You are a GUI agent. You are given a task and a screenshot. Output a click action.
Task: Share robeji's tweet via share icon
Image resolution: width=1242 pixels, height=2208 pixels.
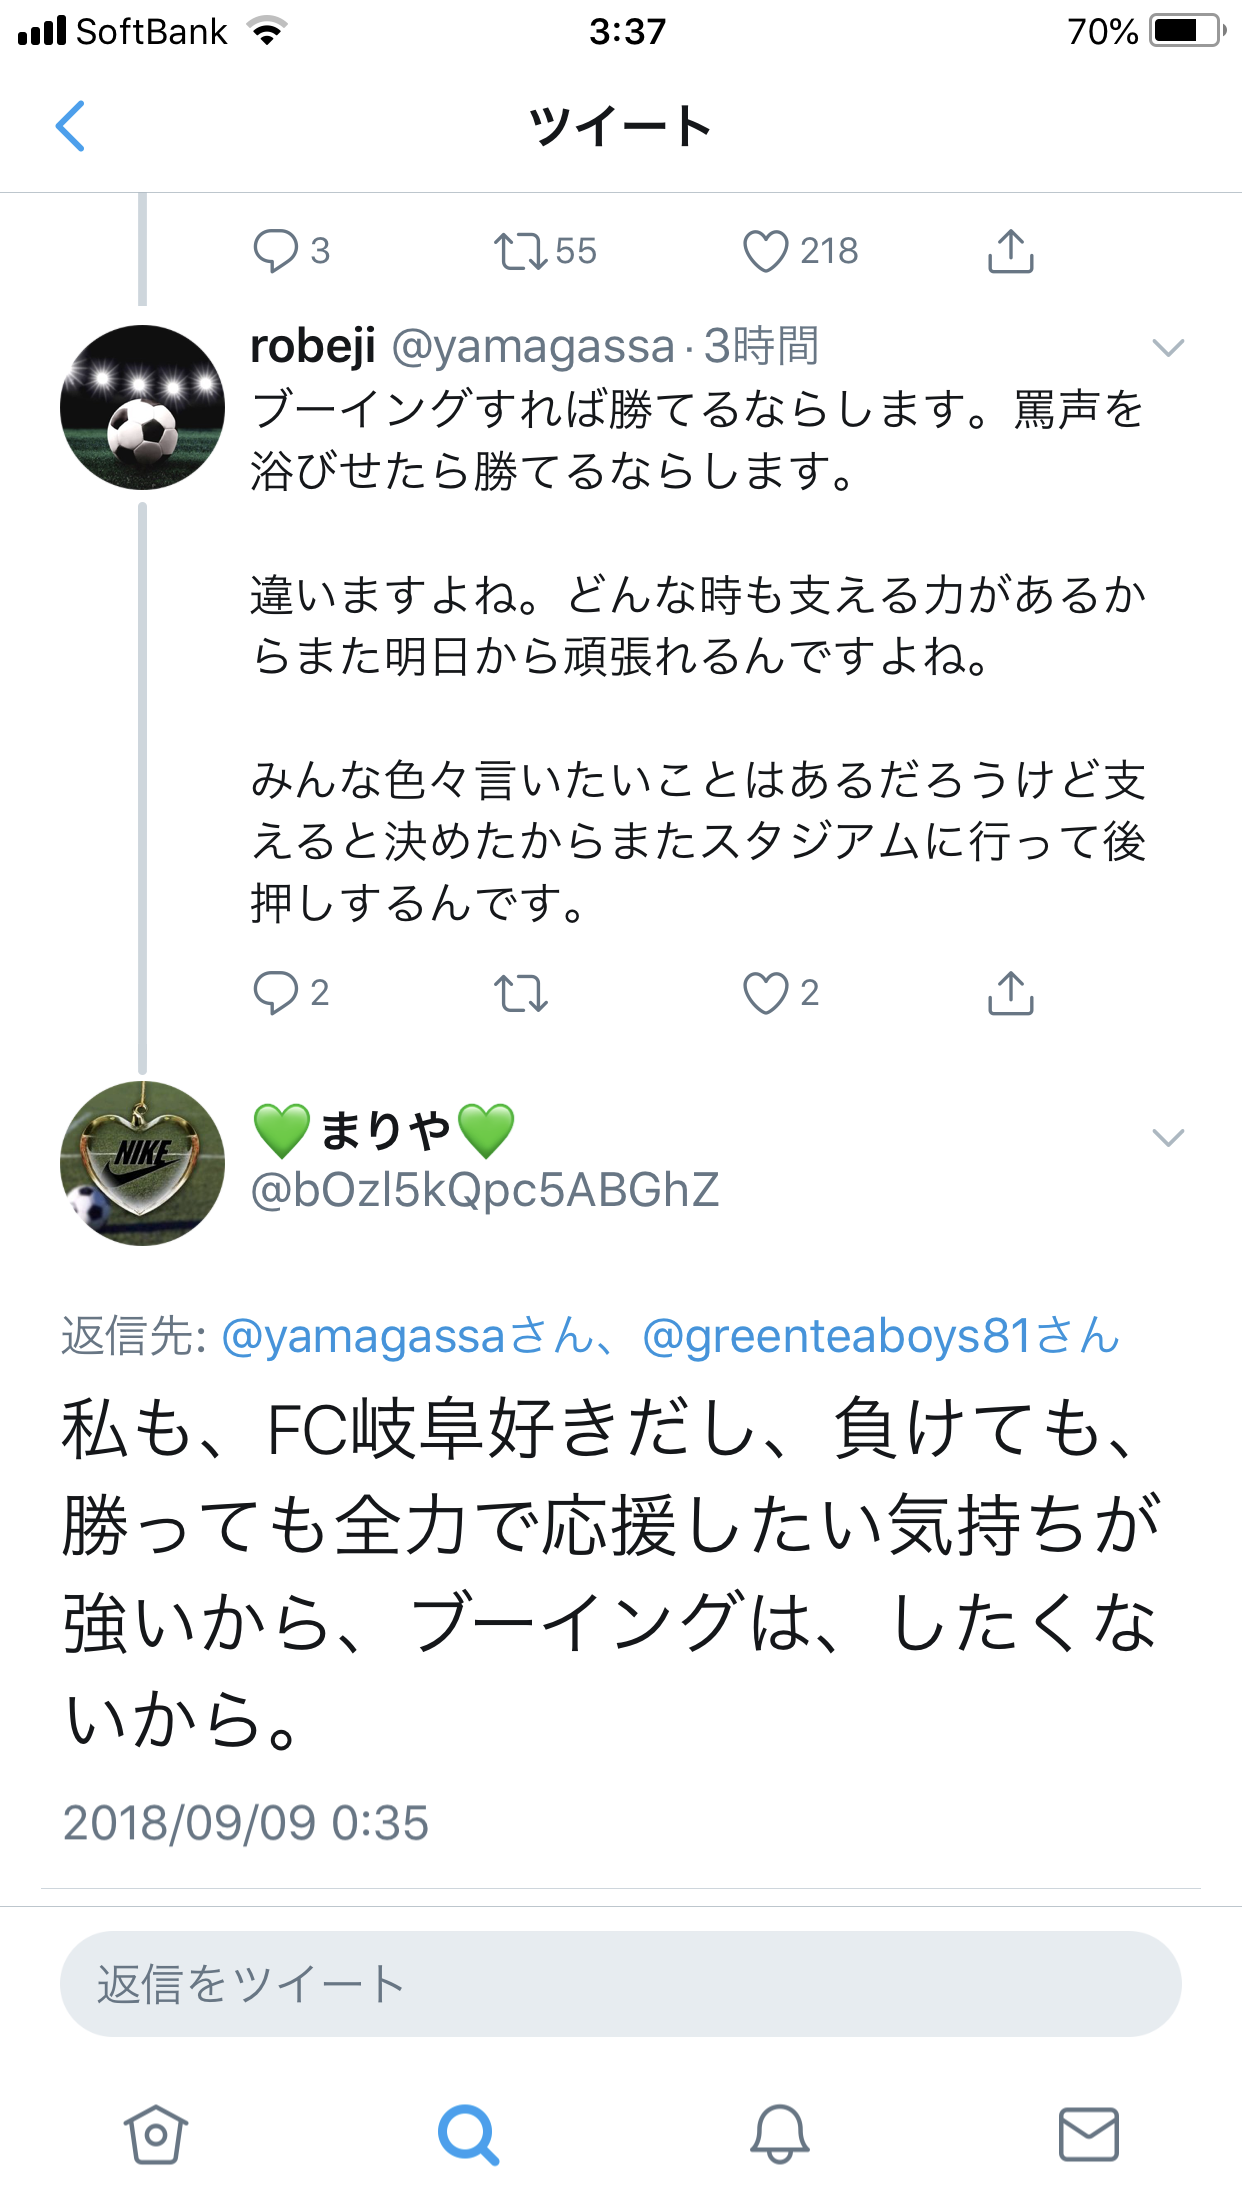(1010, 993)
